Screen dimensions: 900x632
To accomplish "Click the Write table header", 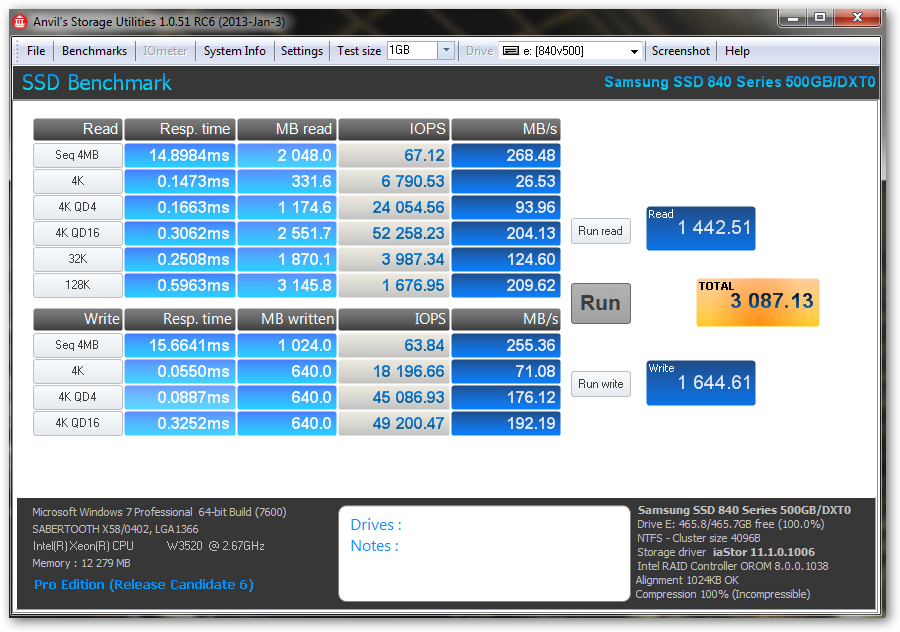I will [x=77, y=319].
